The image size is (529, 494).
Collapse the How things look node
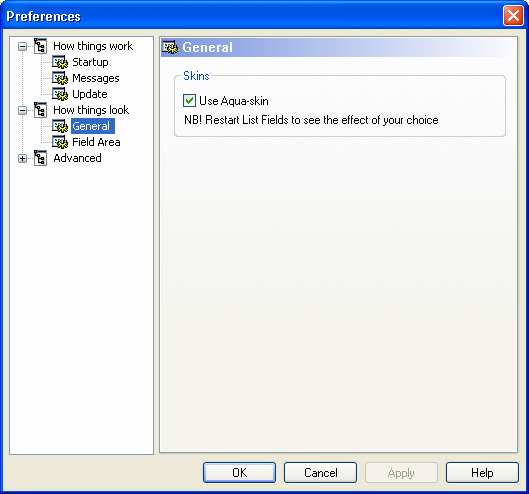coord(23,110)
